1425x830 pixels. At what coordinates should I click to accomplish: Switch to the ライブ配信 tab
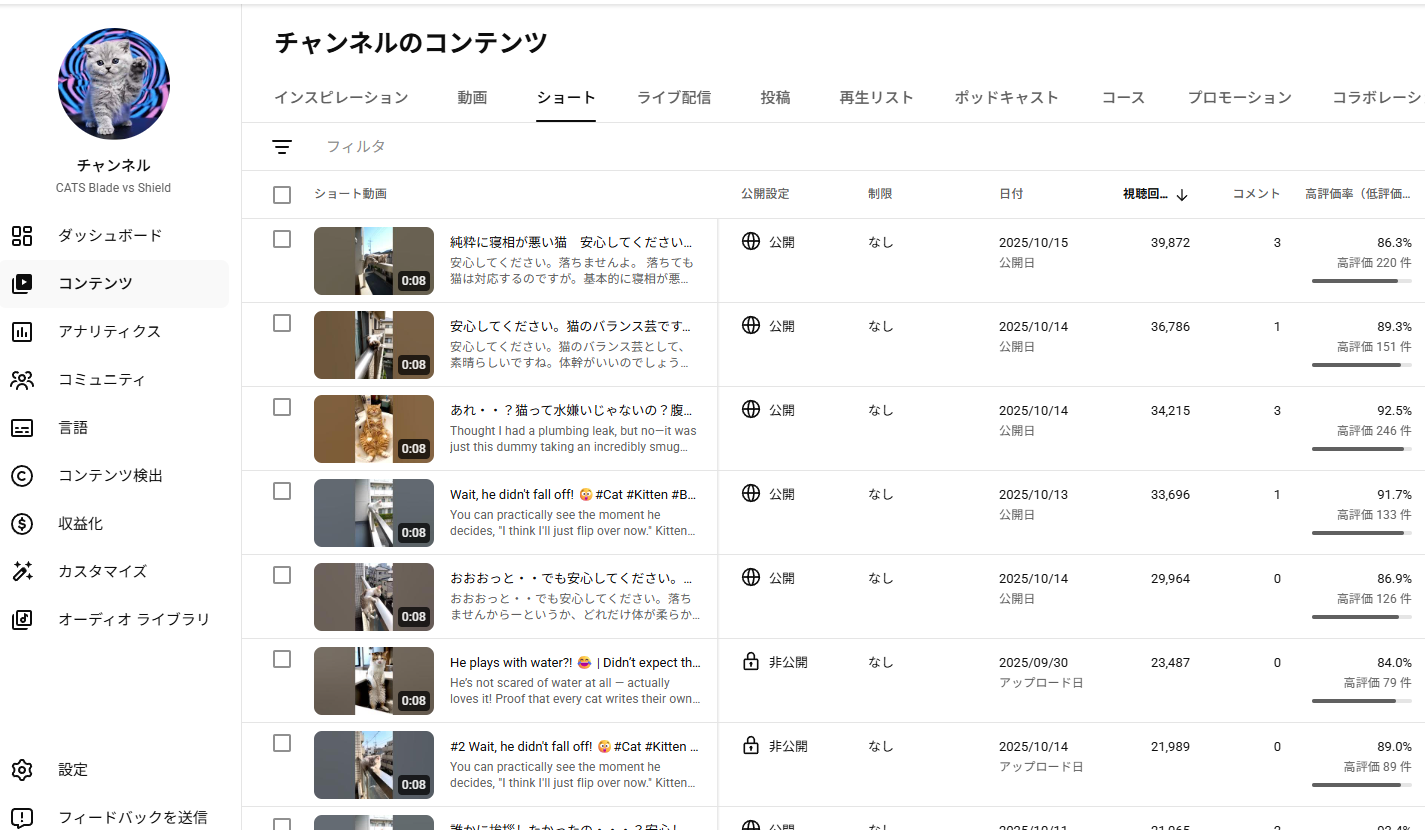coord(674,98)
